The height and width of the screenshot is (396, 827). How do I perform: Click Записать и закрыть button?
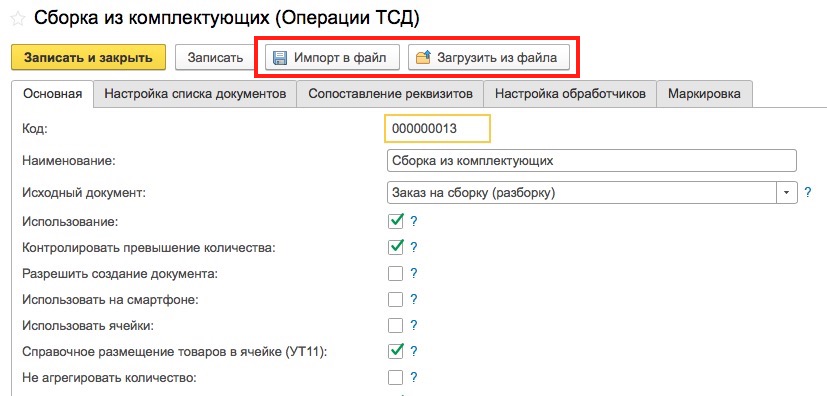coord(89,57)
